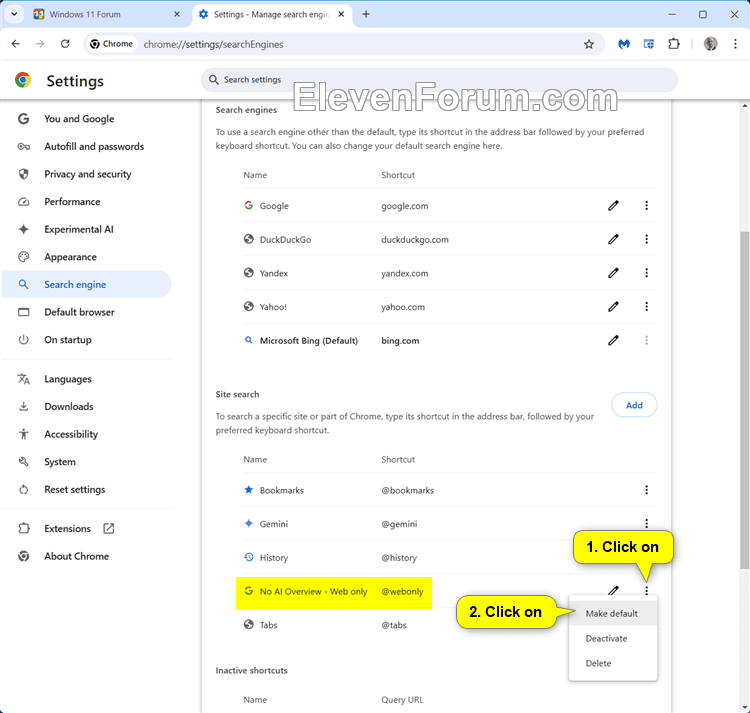Open Autofill and passwords settings
This screenshot has height=713, width=750.
[87, 146]
